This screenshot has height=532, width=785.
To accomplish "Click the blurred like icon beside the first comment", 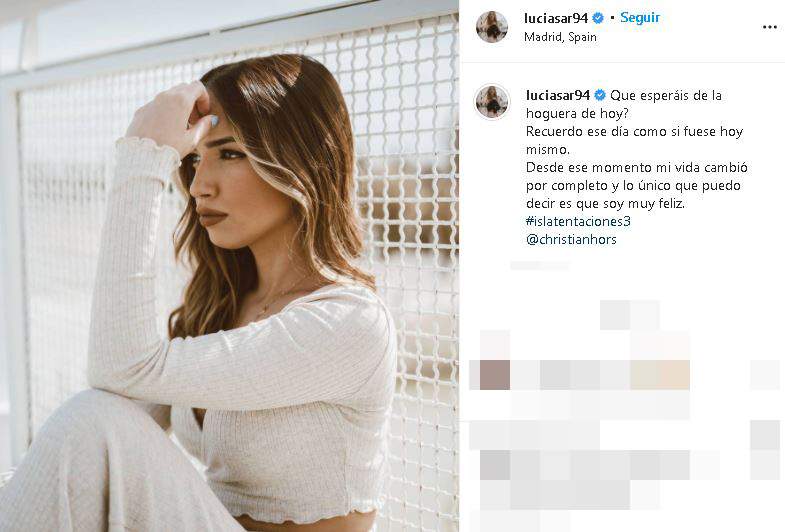I will (x=765, y=374).
